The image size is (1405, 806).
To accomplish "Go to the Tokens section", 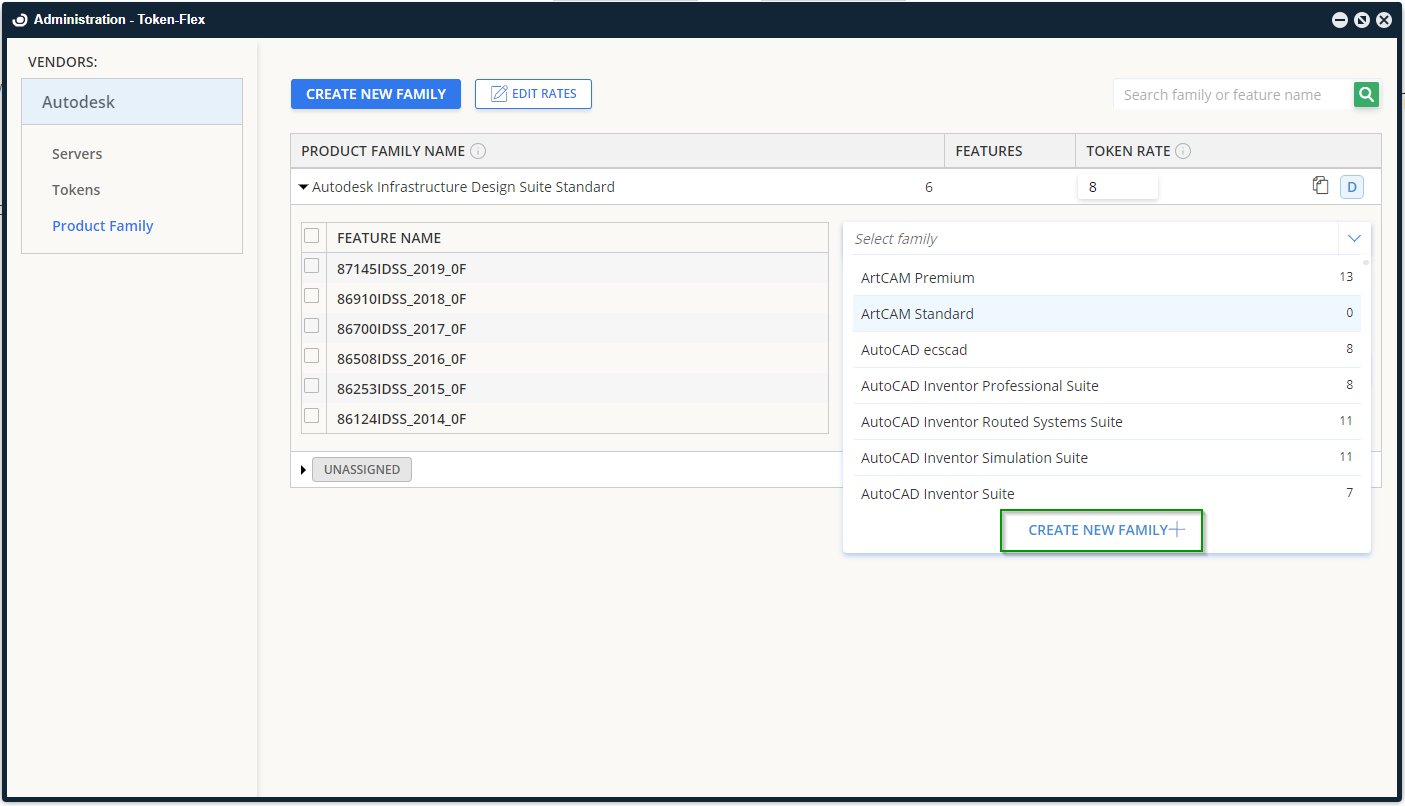I will [76, 190].
